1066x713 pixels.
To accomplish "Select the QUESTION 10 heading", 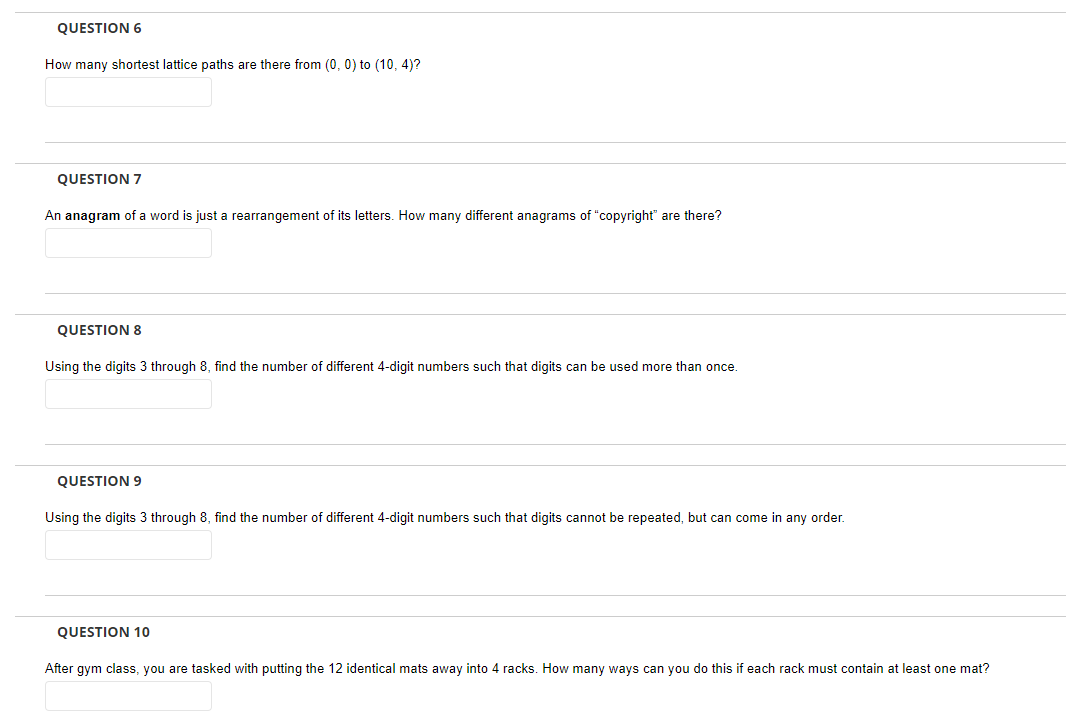I will (103, 632).
